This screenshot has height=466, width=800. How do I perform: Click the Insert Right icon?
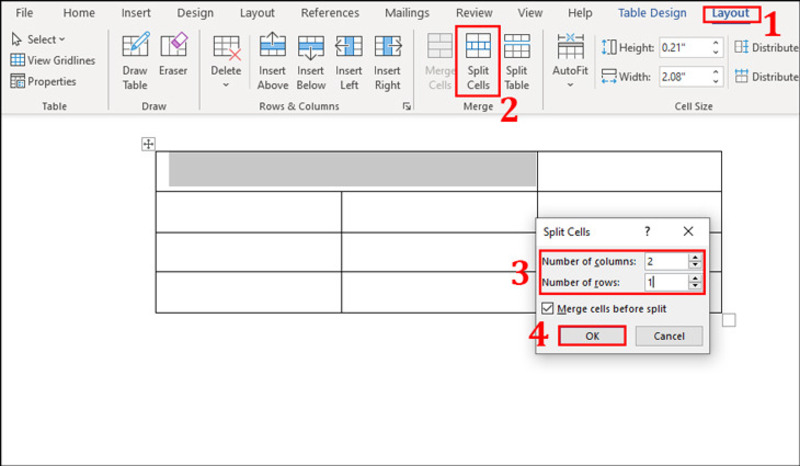click(x=387, y=61)
